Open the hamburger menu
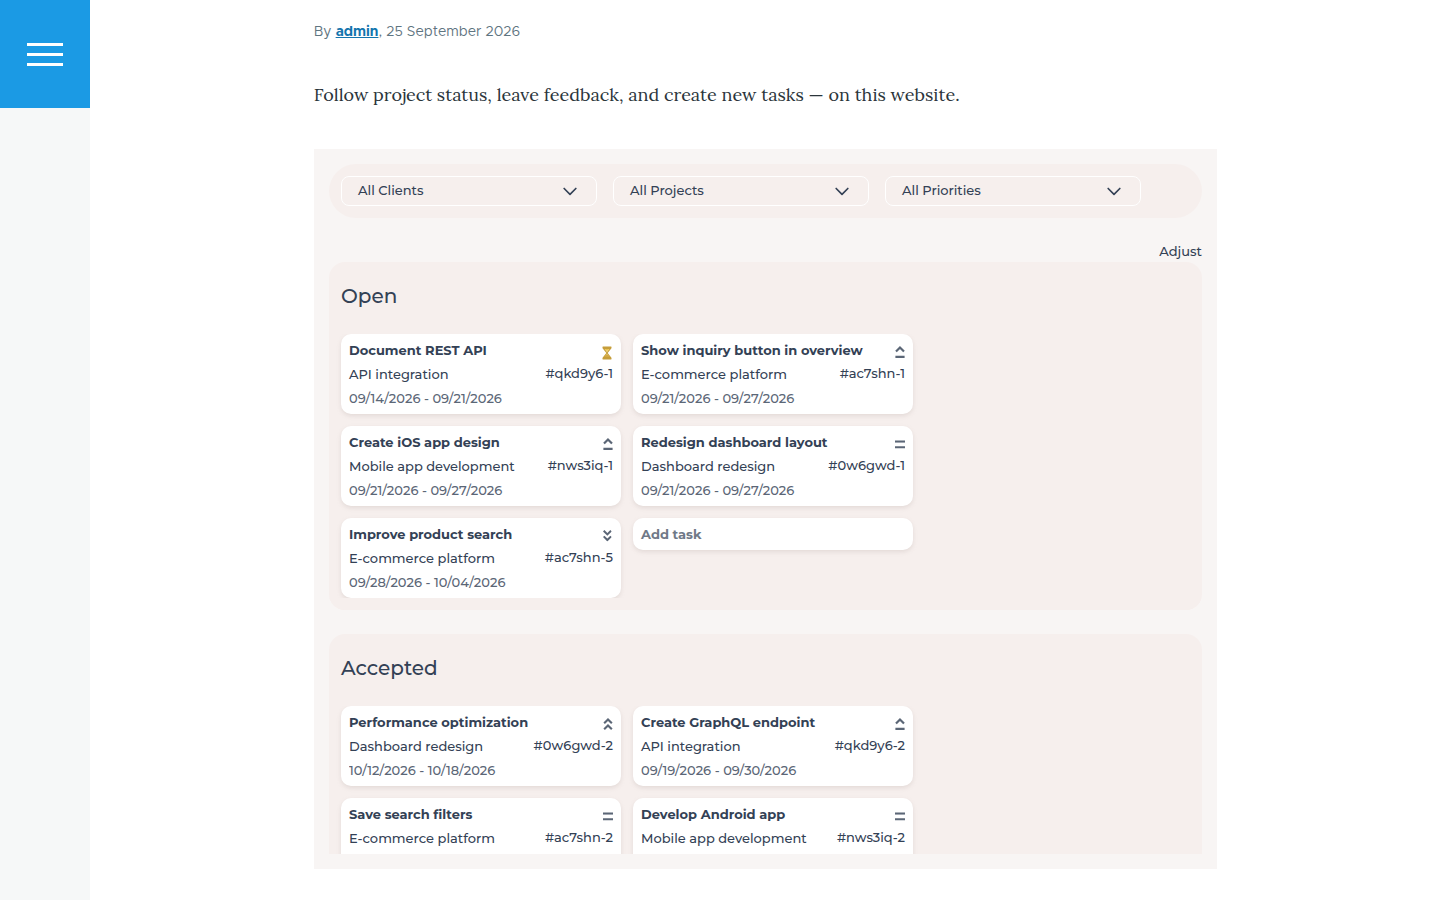The height and width of the screenshot is (900, 1440). [45, 54]
